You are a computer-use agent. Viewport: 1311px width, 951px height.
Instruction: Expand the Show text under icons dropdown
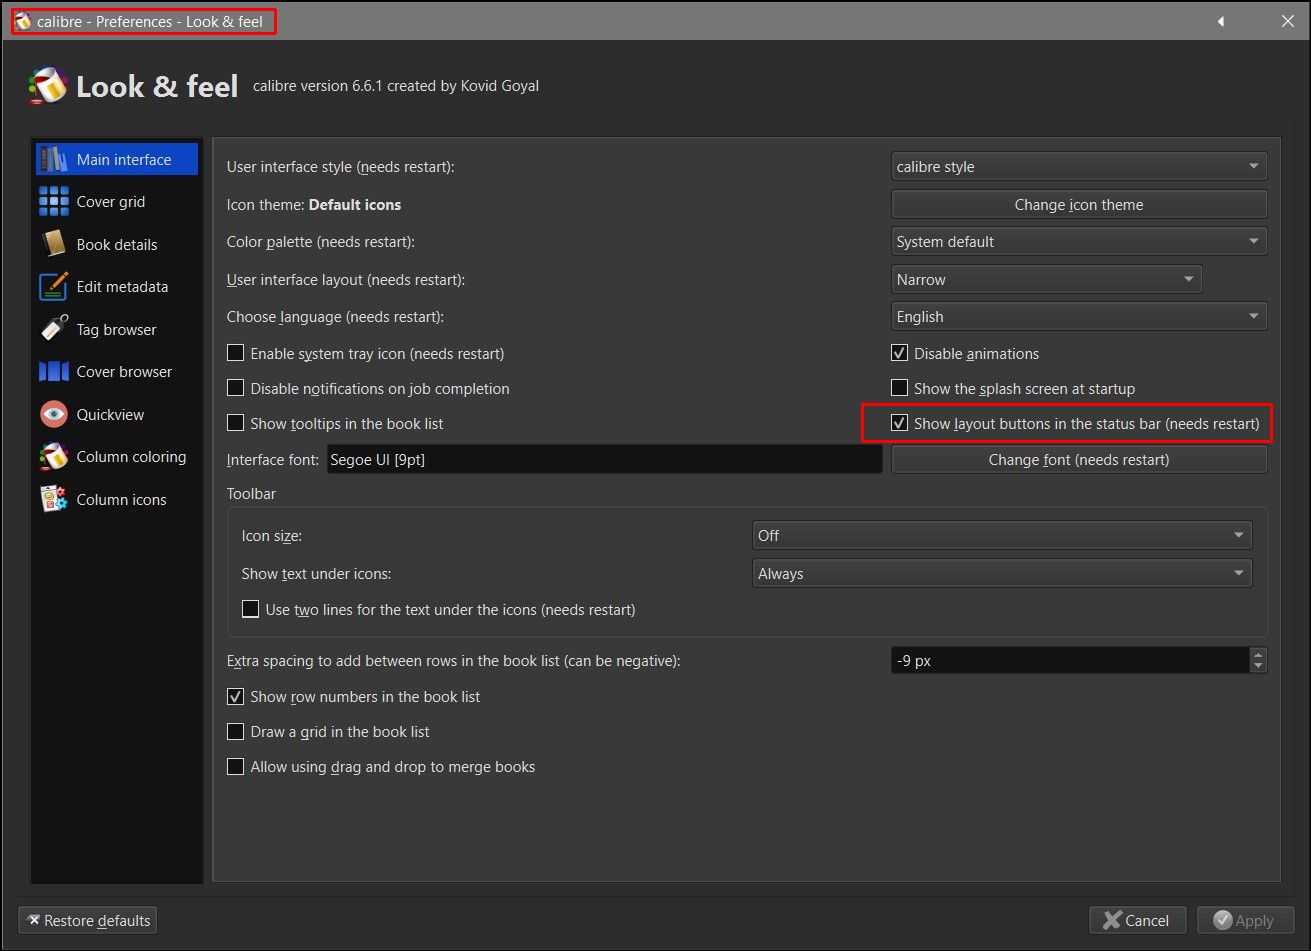coord(1002,574)
